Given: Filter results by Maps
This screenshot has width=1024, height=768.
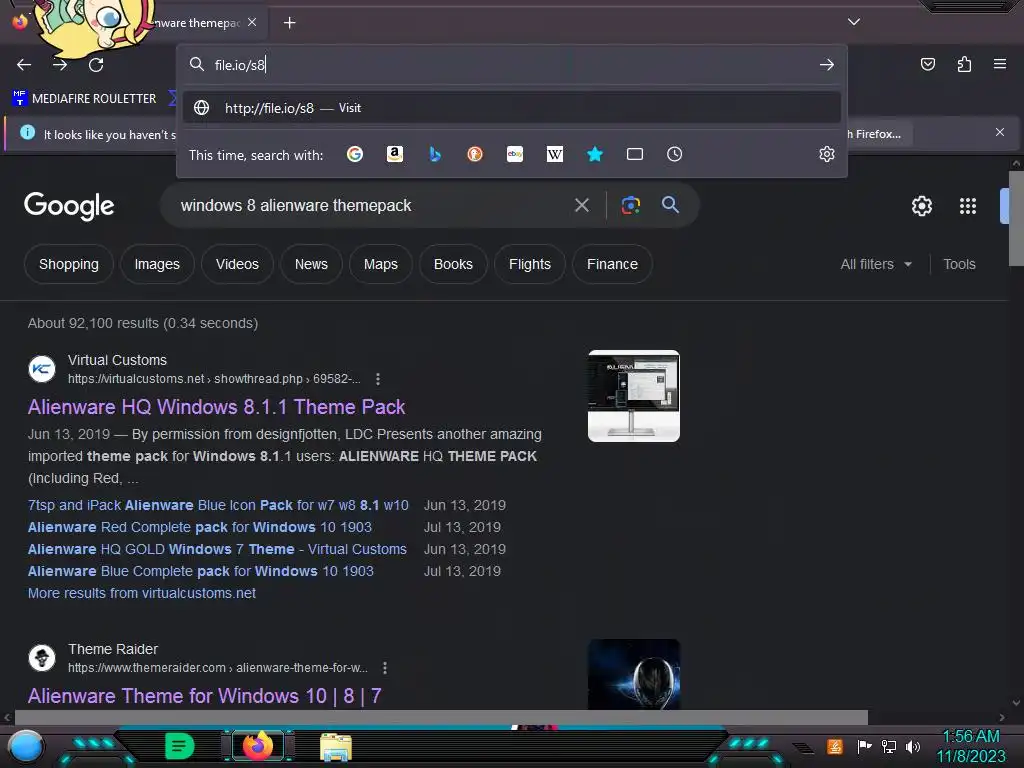Looking at the screenshot, I should pos(381,264).
